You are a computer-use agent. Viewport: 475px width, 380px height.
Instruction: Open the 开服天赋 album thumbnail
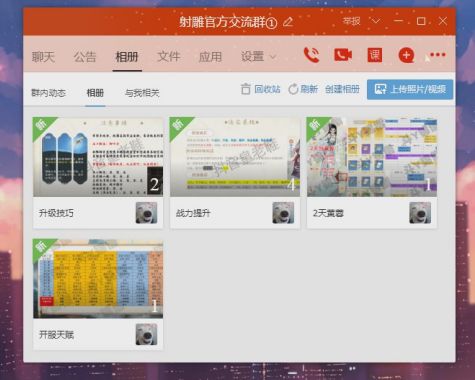[98, 278]
